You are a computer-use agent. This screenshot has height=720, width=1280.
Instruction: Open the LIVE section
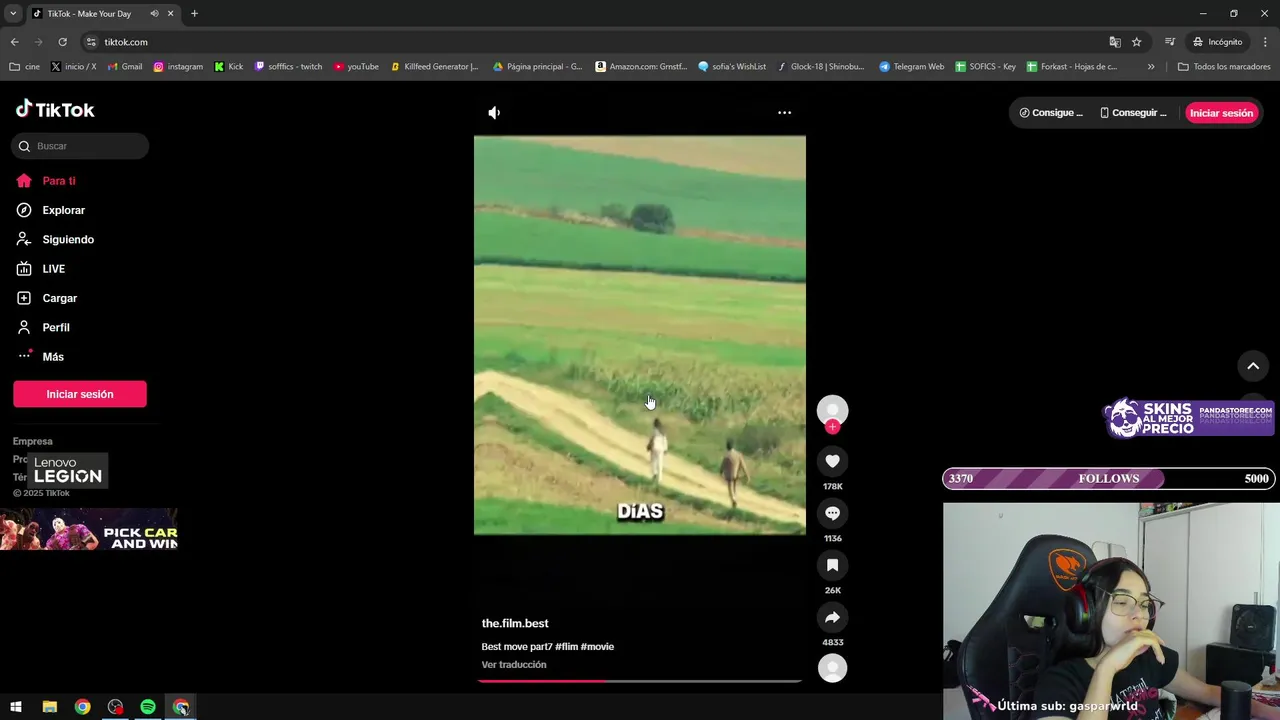click(53, 269)
